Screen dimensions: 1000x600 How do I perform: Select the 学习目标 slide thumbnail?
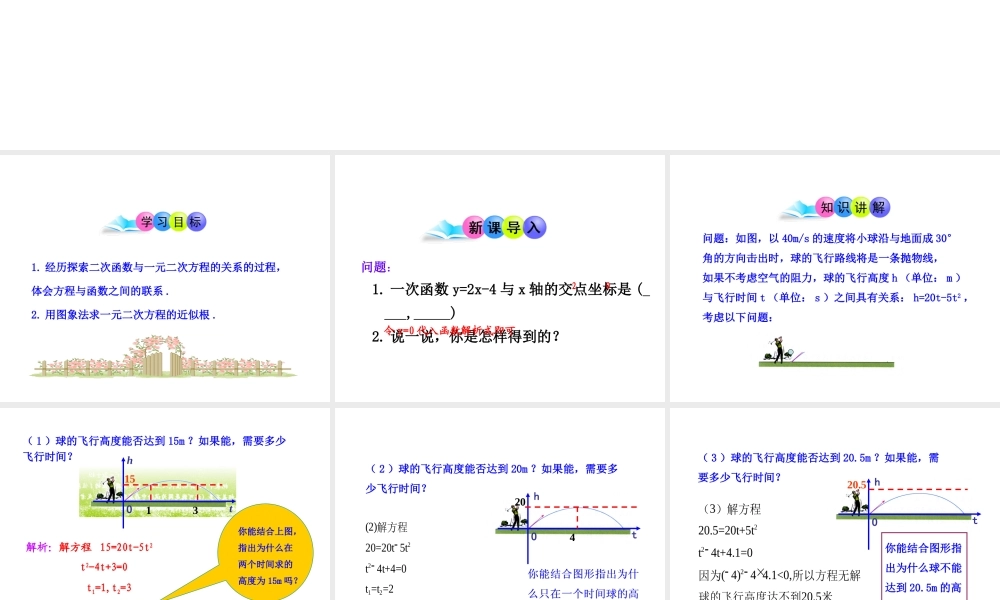click(x=165, y=275)
